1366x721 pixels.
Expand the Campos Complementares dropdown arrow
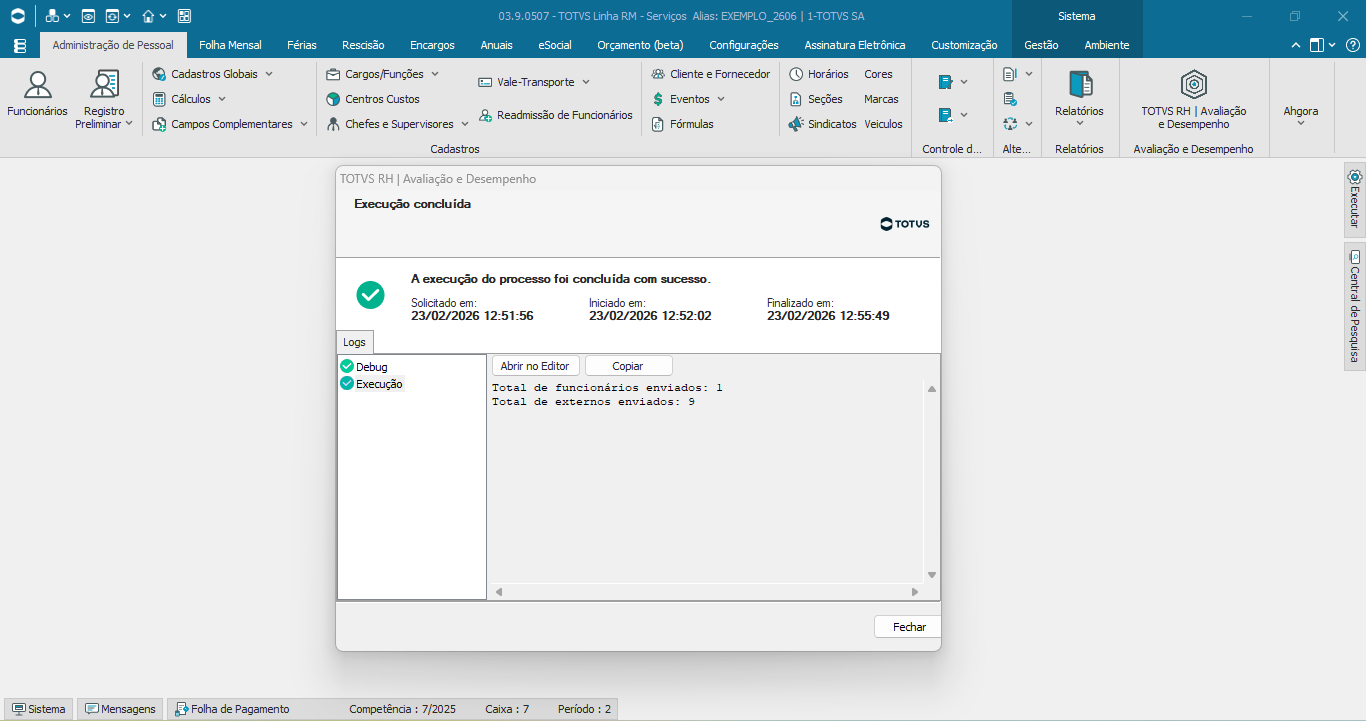point(304,124)
